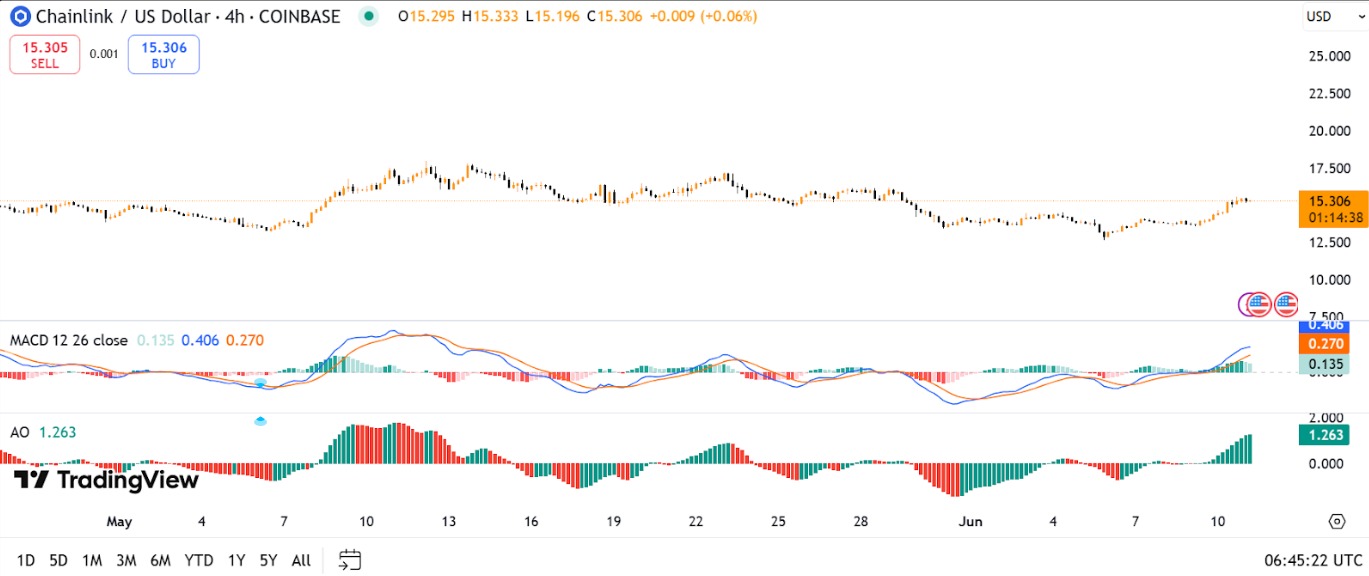Screen dimensions: 1369x576
Task: Open the go-to-date calendar icon
Action: point(350,560)
